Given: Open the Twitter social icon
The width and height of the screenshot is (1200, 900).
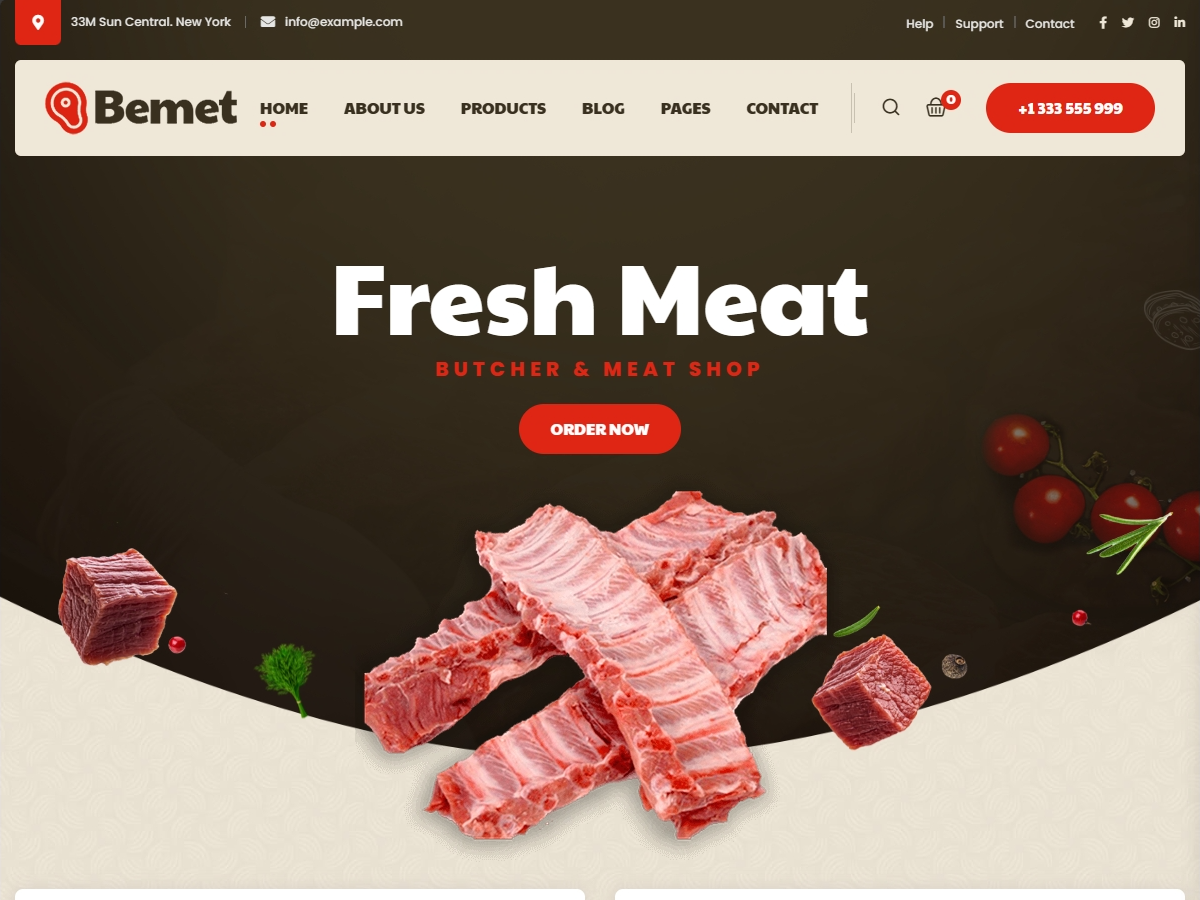Looking at the screenshot, I should point(1128,23).
